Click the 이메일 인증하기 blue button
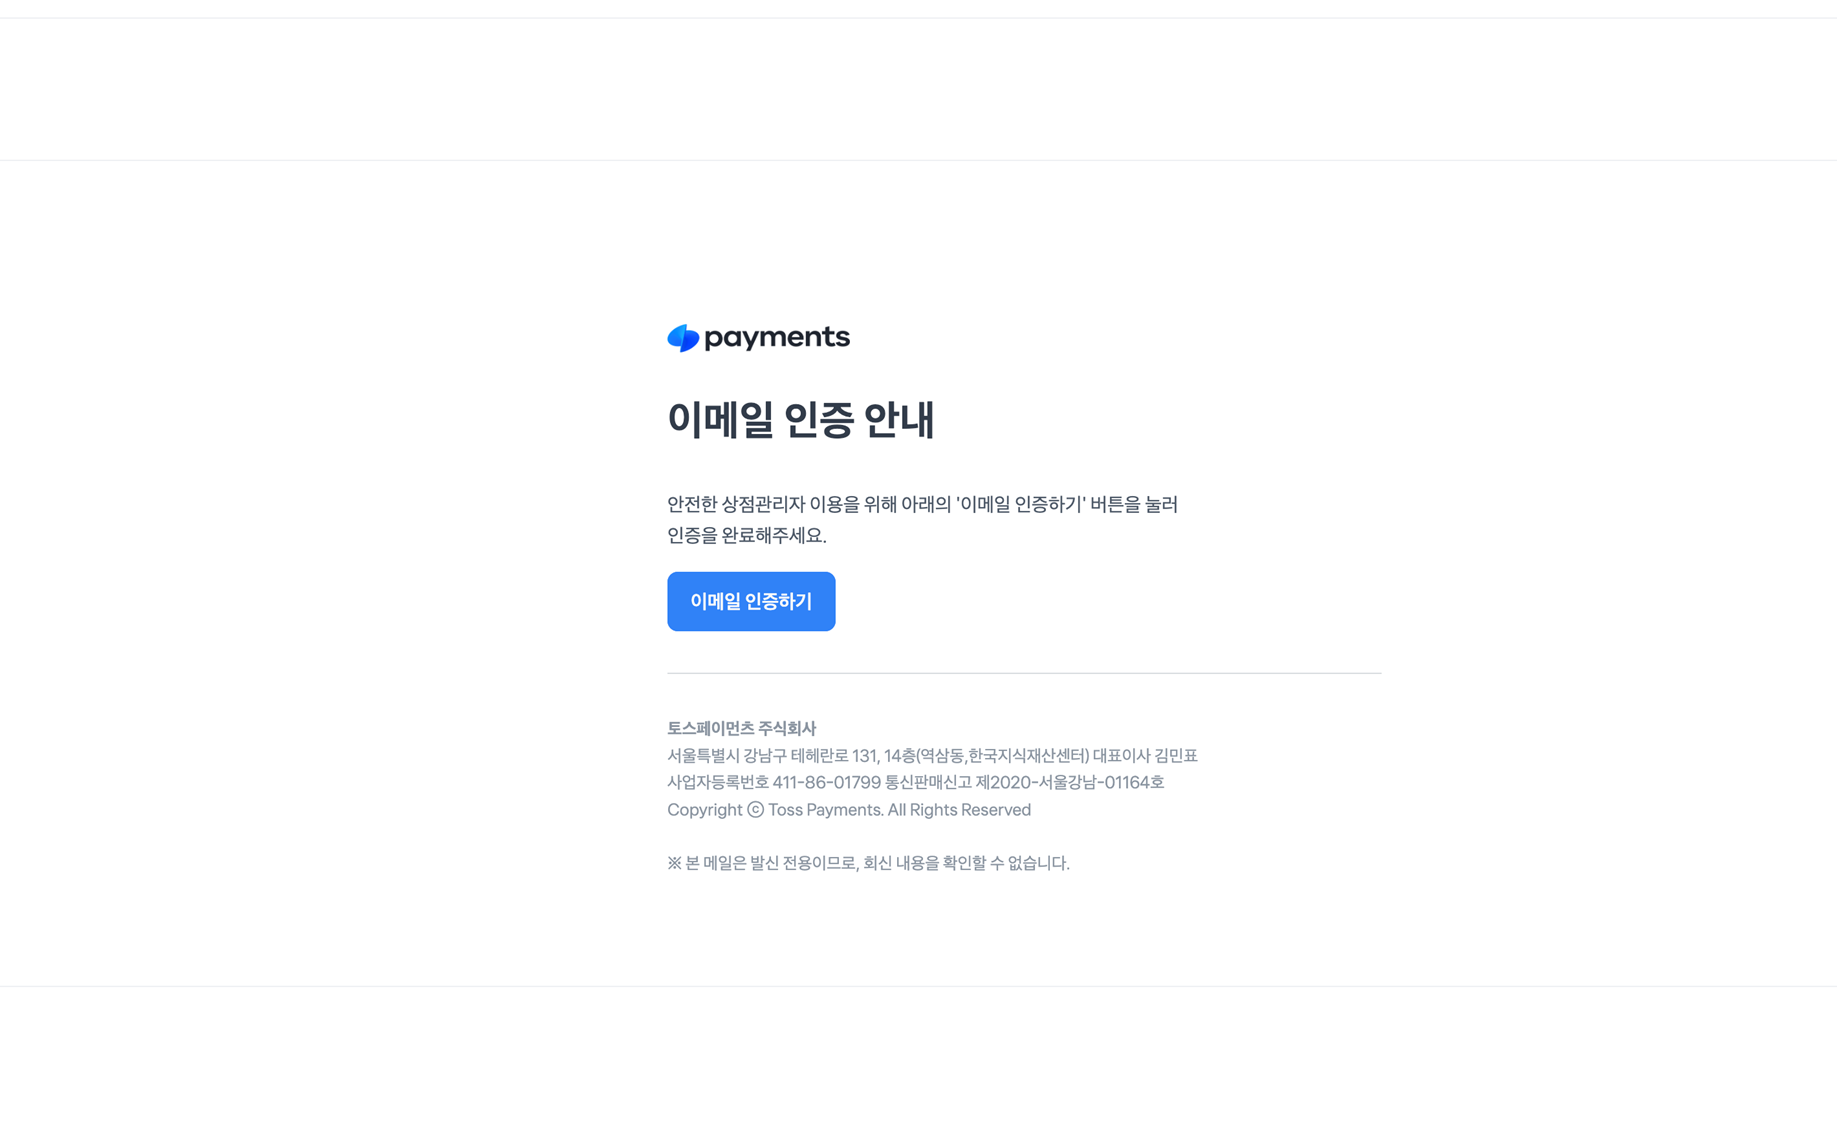Image resolution: width=1837 pixels, height=1125 pixels. click(x=751, y=601)
